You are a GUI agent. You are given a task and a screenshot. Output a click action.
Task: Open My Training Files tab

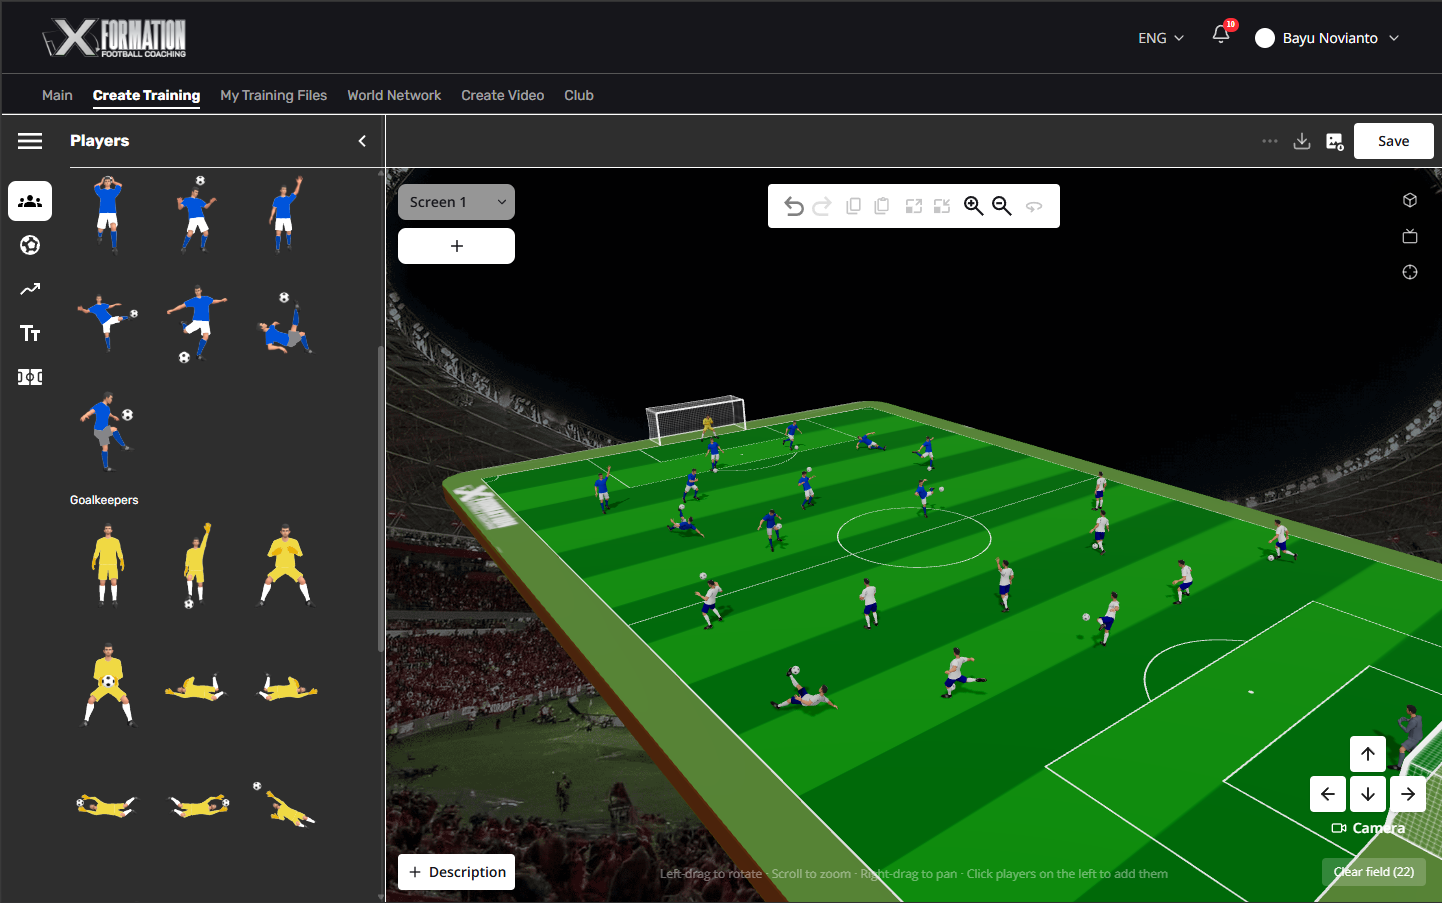pyautogui.click(x=273, y=95)
